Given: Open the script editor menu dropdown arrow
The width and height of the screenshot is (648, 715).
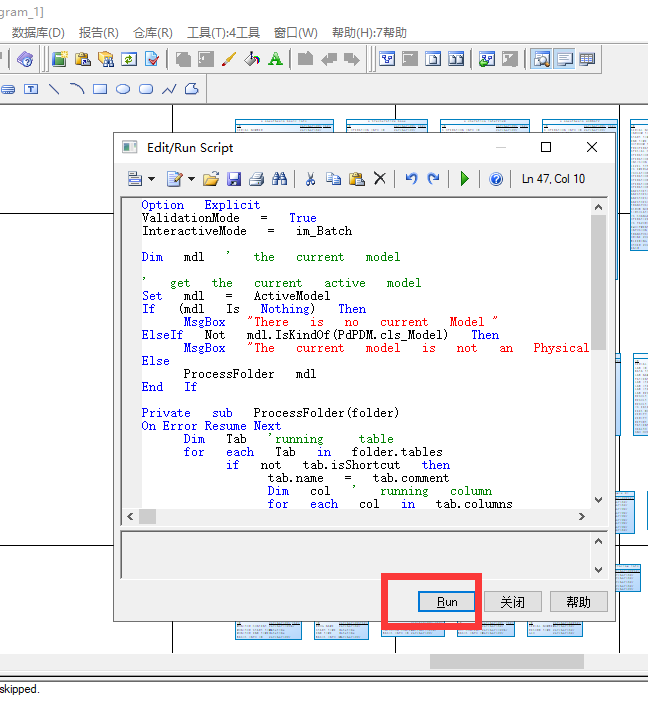Looking at the screenshot, I should [151, 179].
